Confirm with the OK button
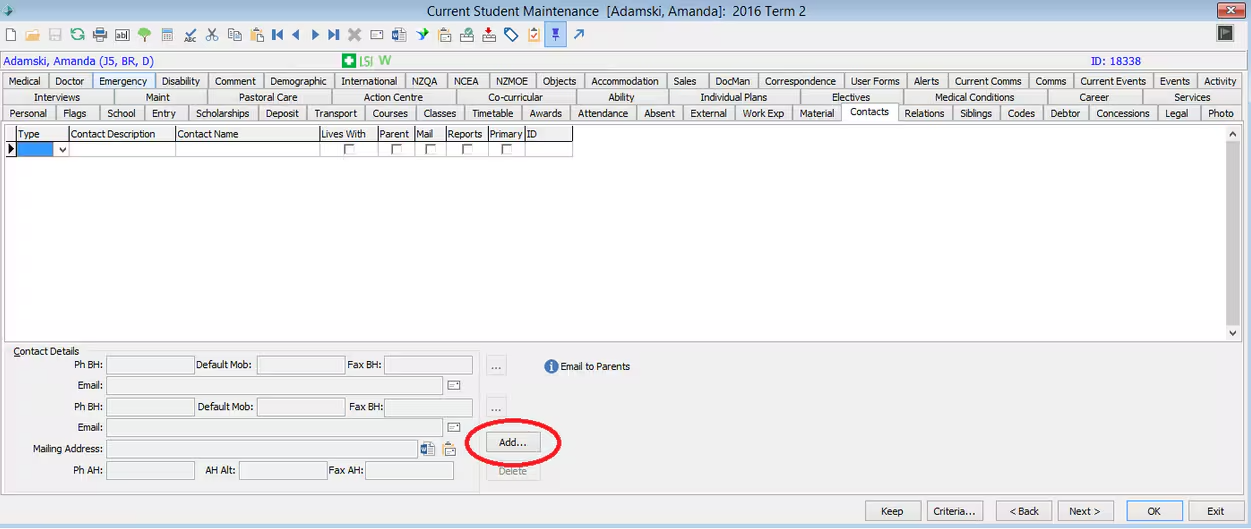Viewport: 1251px width, 529px height. coord(1154,511)
